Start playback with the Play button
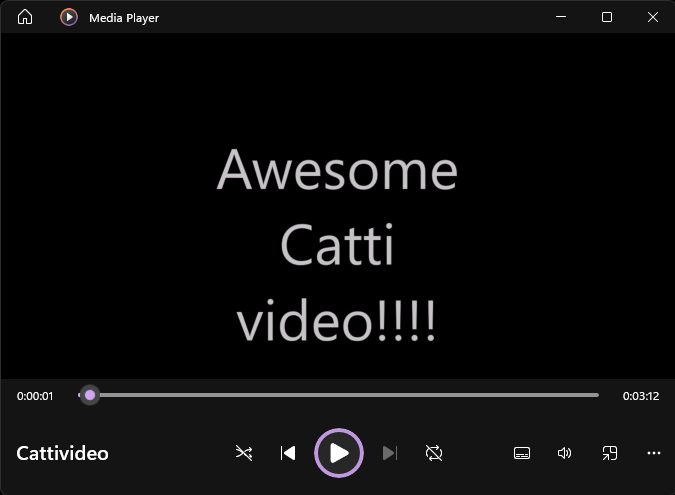The height and width of the screenshot is (495, 675). 339,453
